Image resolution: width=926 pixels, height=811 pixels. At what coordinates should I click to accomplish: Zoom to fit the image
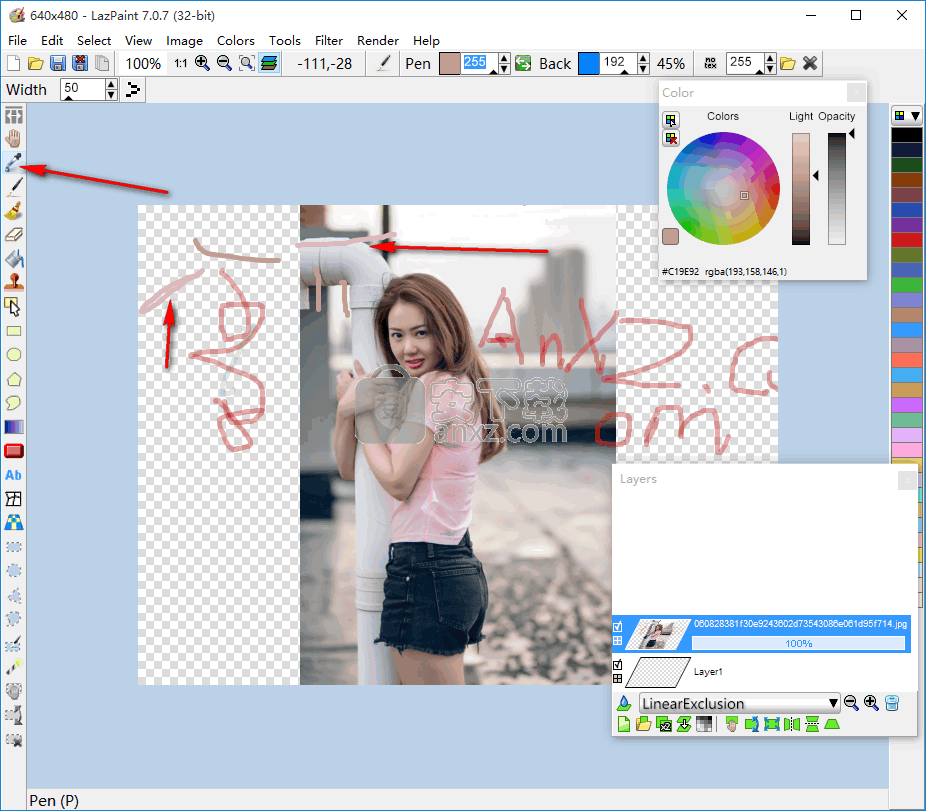[x=247, y=63]
